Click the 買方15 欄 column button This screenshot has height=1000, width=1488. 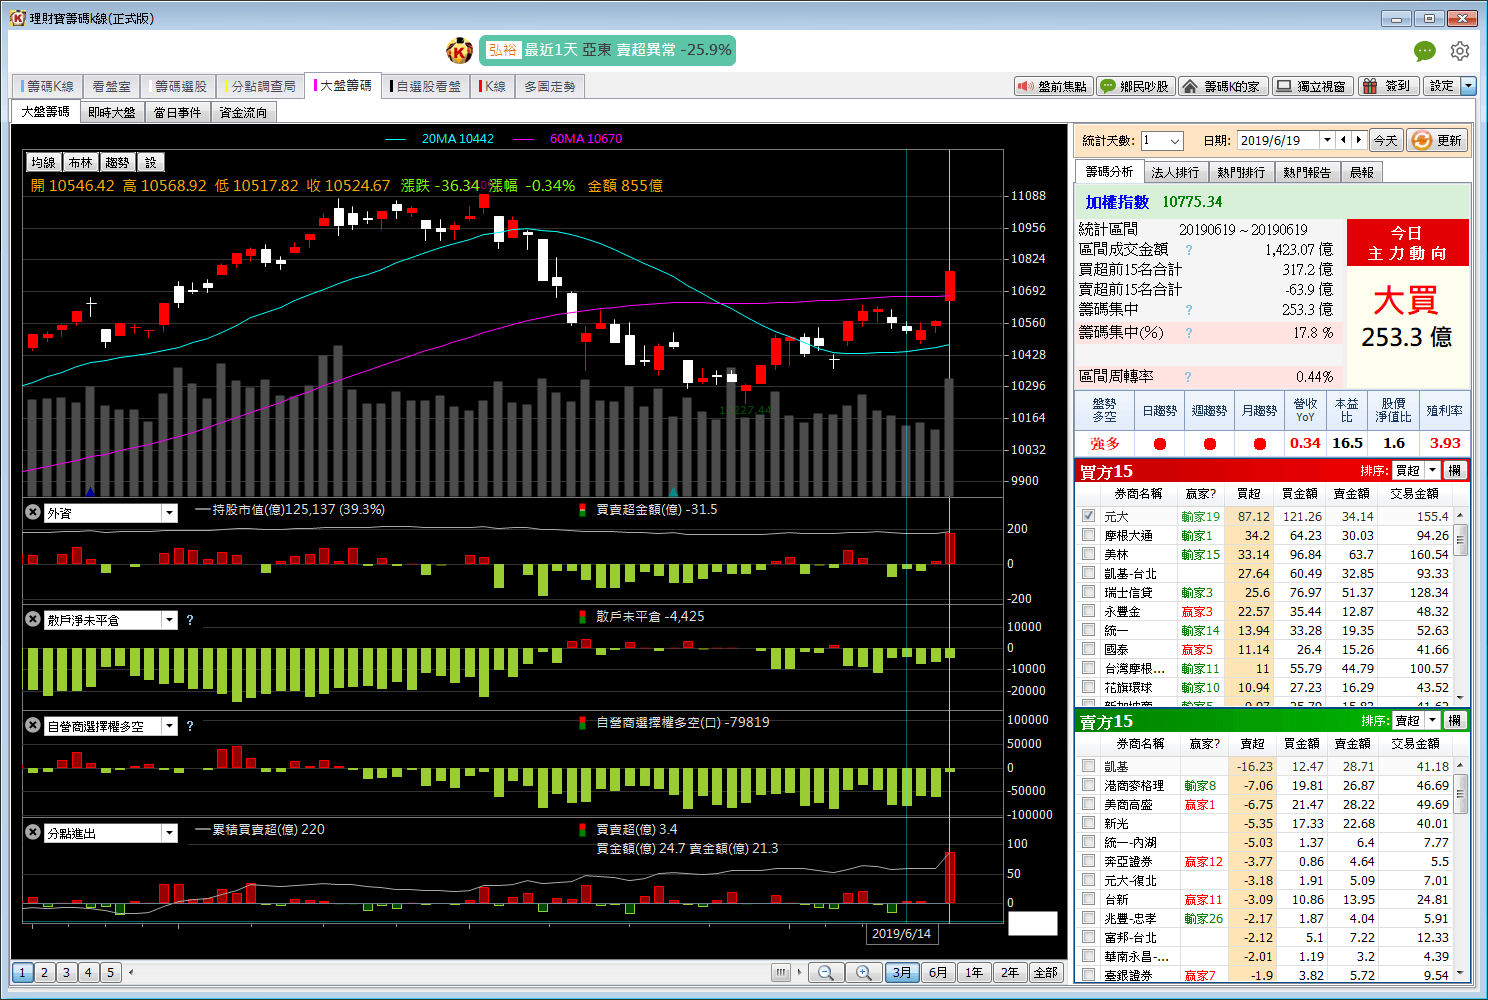click(x=1455, y=470)
